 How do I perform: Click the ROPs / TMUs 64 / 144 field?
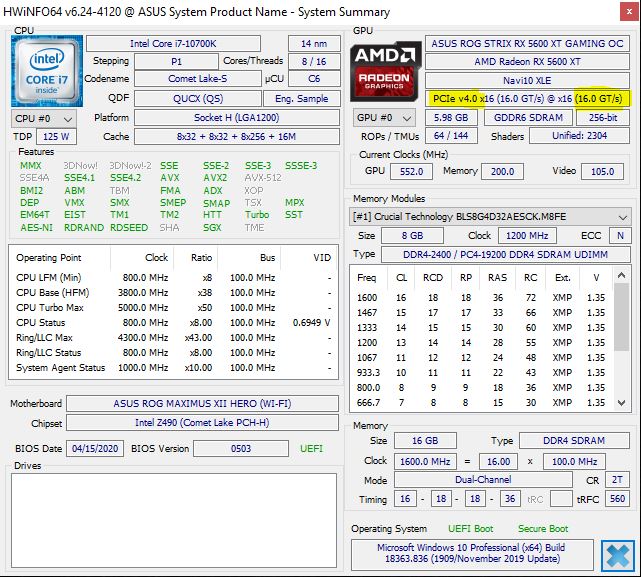[x=451, y=136]
